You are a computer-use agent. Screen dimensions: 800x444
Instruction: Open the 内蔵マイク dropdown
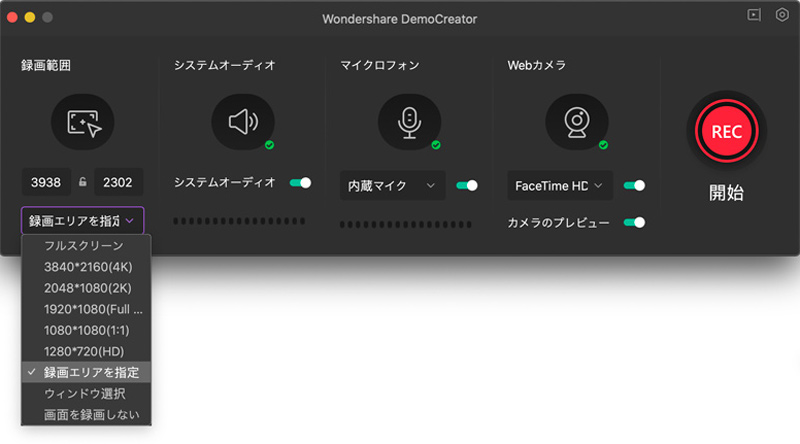392,185
